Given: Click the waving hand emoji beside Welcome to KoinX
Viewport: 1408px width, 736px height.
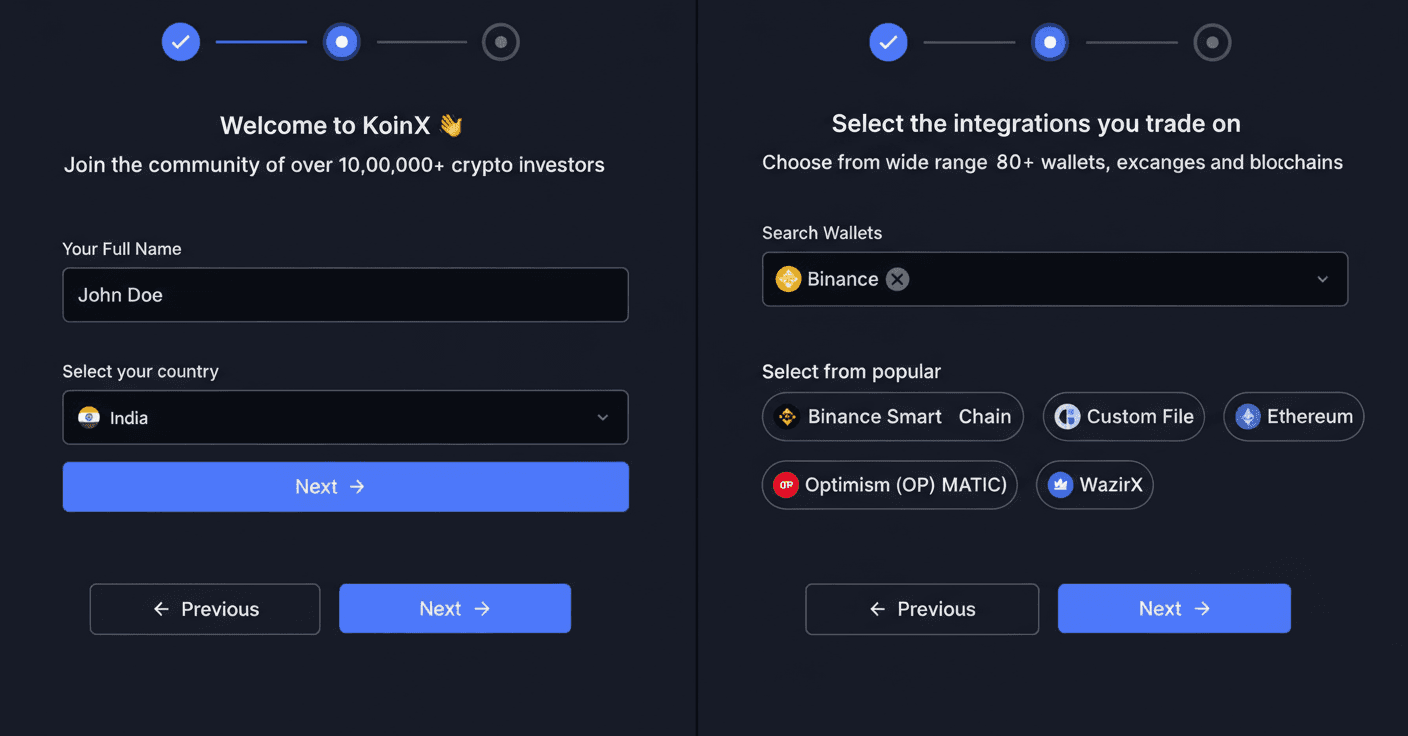Looking at the screenshot, I should click(x=451, y=125).
